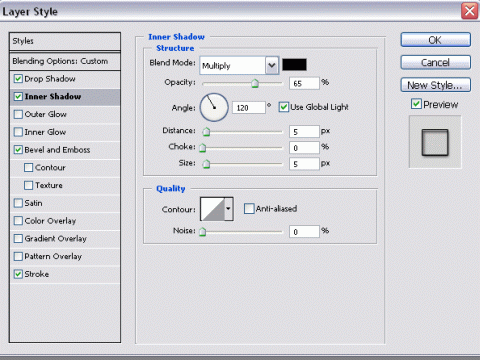Enable the Gradient Overlay checkbox
Viewport: 480px width, 360px height.
point(18,238)
